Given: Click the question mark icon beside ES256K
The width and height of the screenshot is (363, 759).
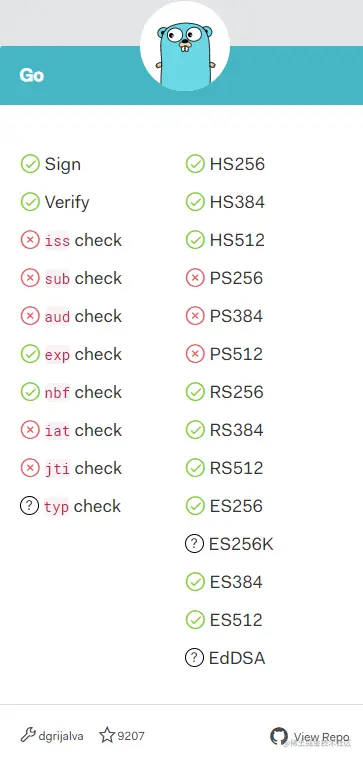Looking at the screenshot, I should pos(194,544).
